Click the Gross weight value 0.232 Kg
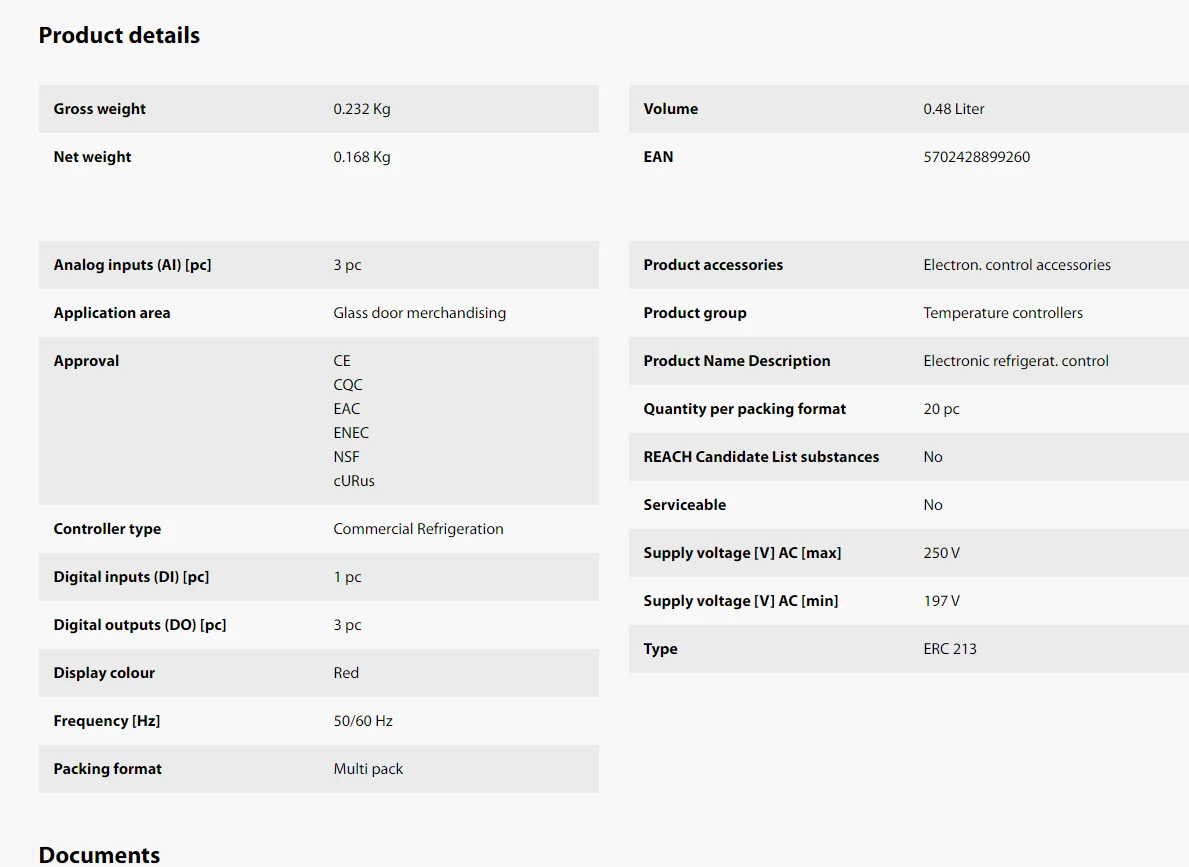1189x867 pixels. pyautogui.click(x=362, y=109)
